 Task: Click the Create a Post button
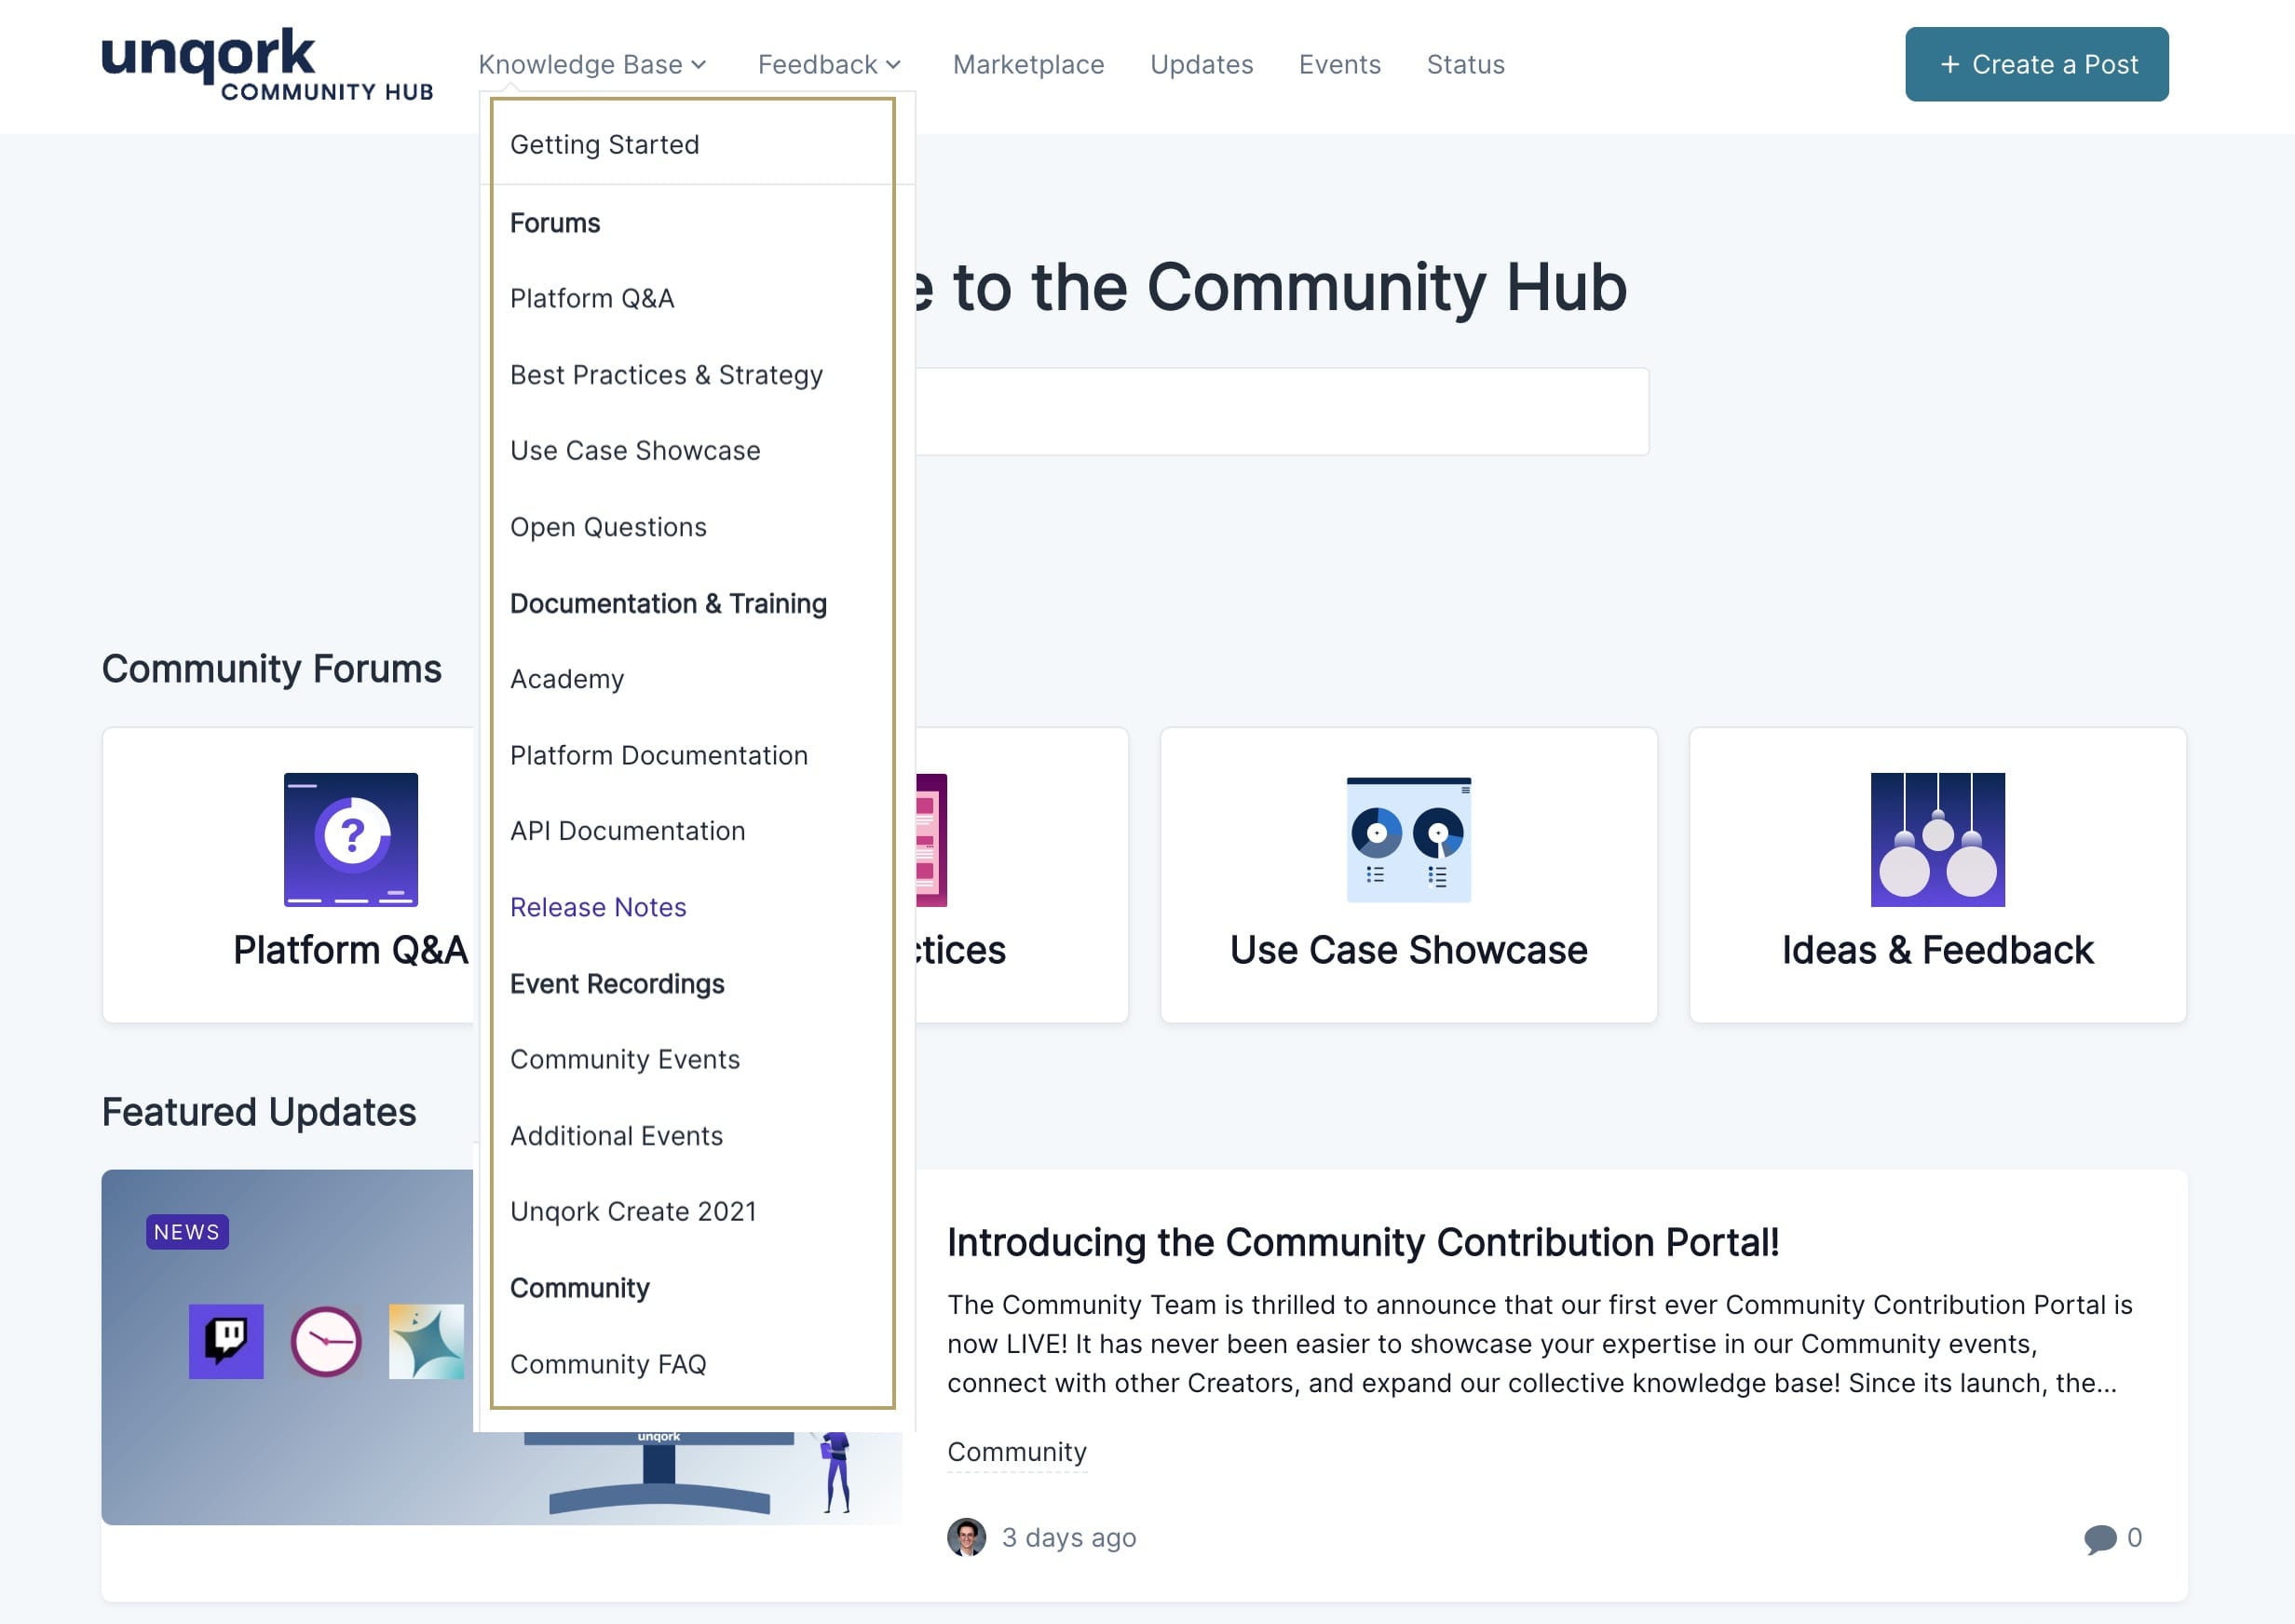click(x=2037, y=64)
